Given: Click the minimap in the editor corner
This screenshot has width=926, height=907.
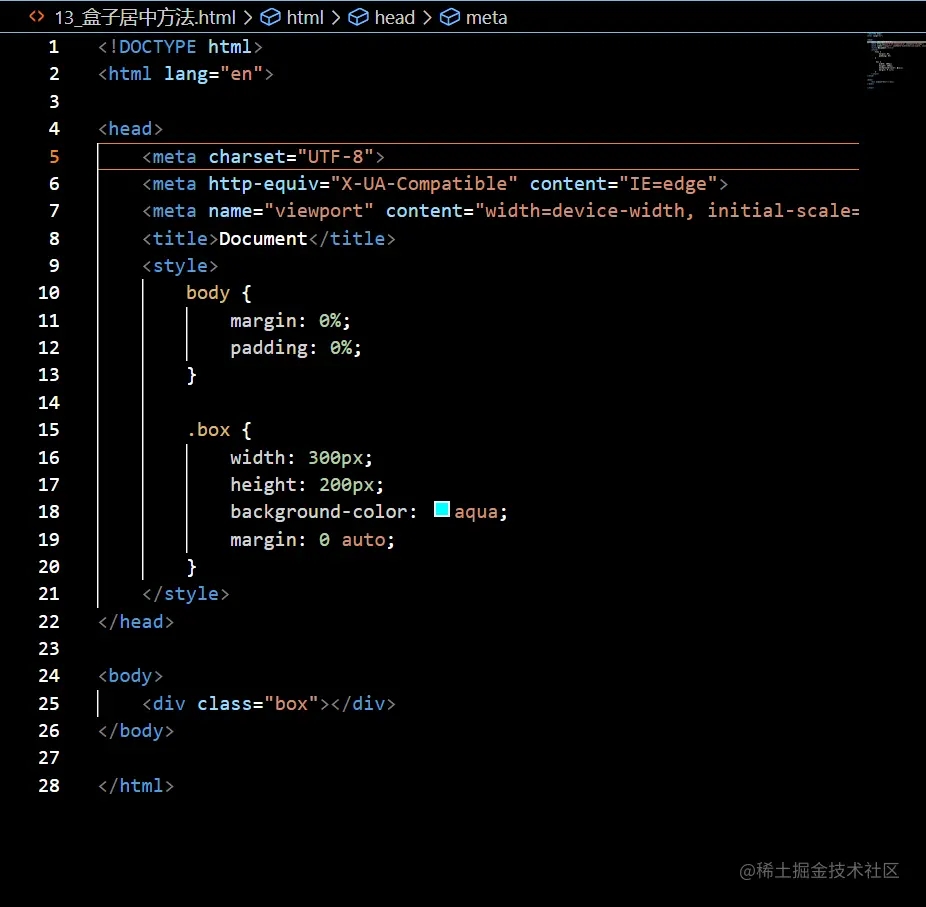Looking at the screenshot, I should 895,62.
